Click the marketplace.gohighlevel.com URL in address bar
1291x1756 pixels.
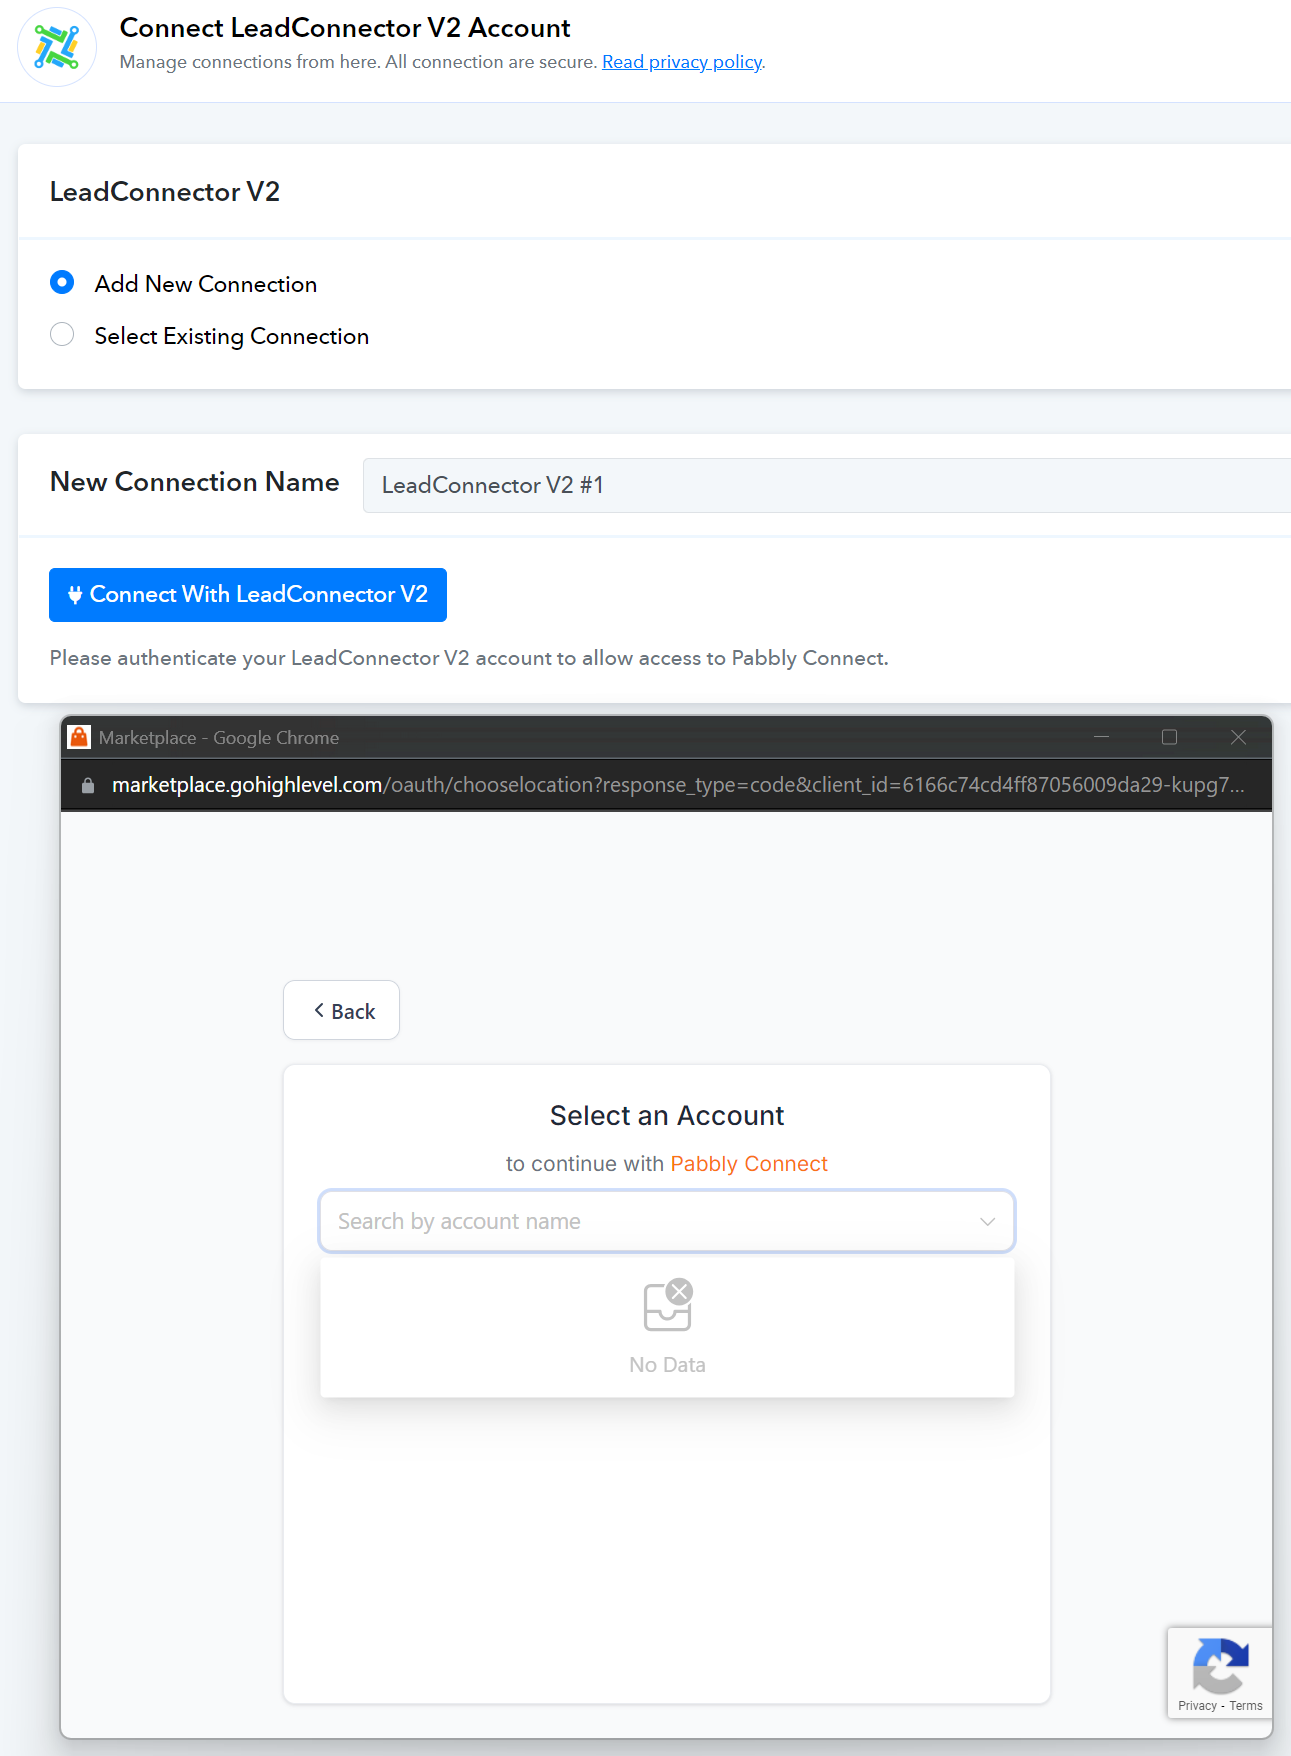pyautogui.click(x=678, y=785)
